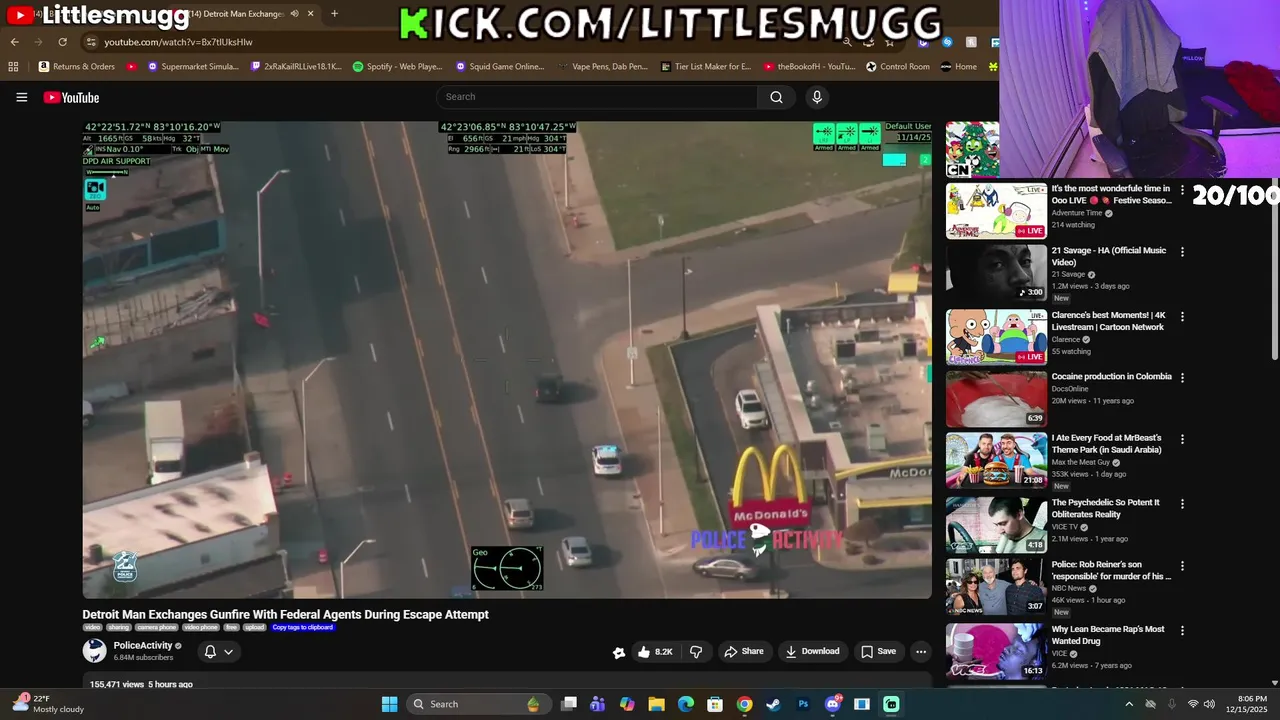Click the Windows taskbar Search box

(x=477, y=704)
